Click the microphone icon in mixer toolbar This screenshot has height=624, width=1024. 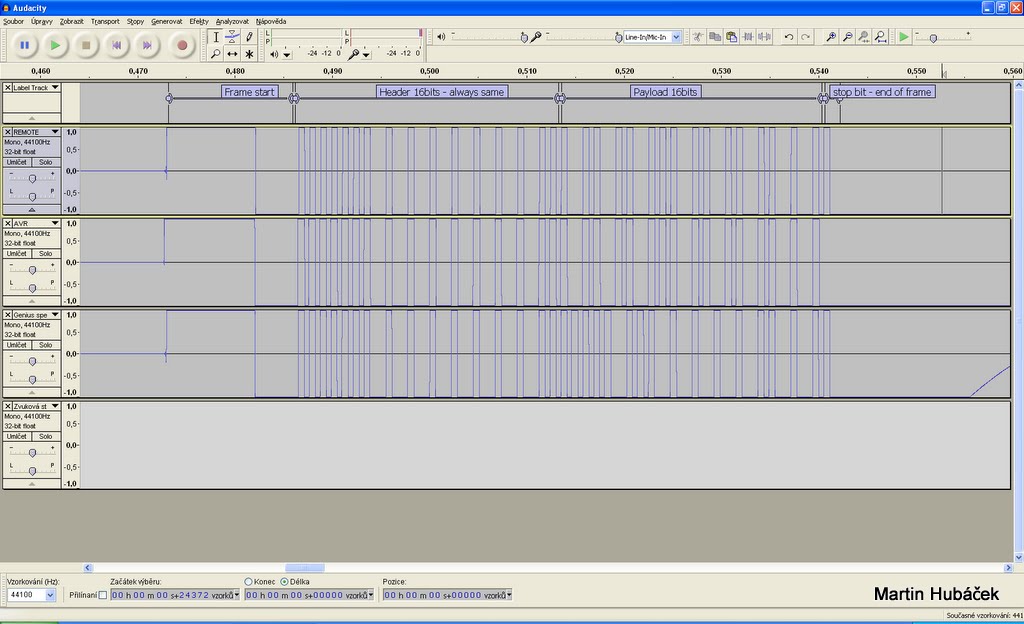(x=536, y=37)
